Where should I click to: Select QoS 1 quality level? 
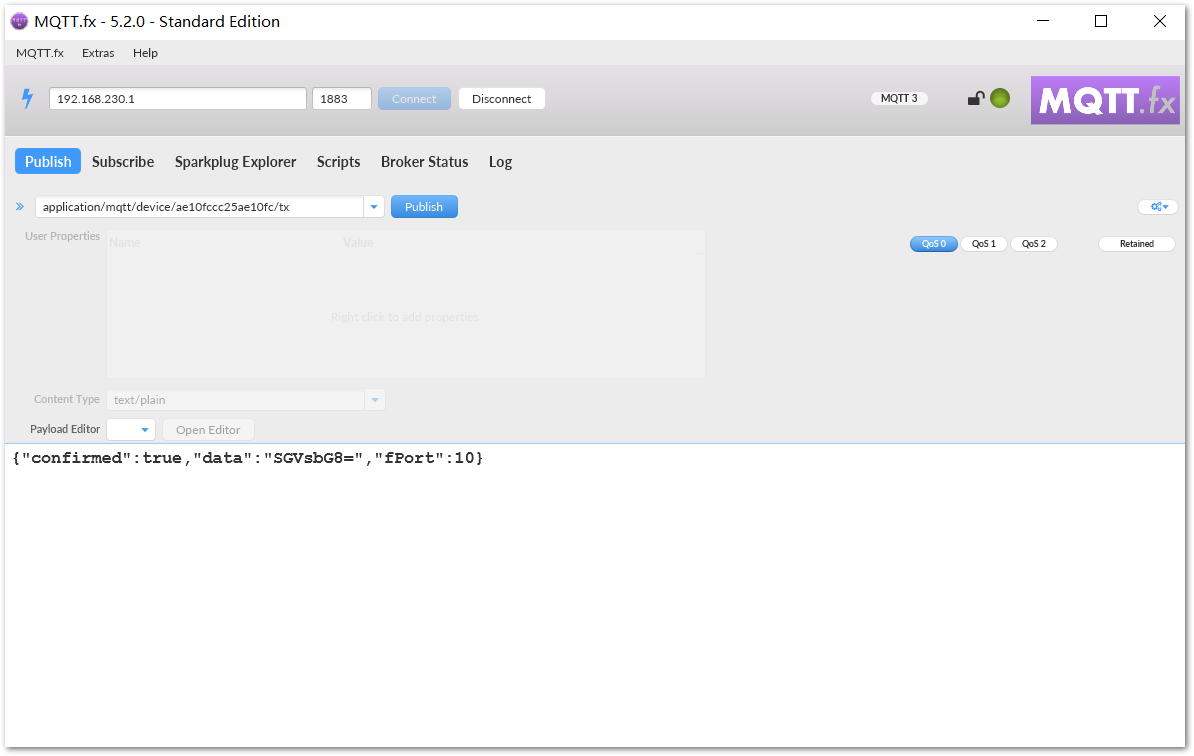pyautogui.click(x=984, y=244)
